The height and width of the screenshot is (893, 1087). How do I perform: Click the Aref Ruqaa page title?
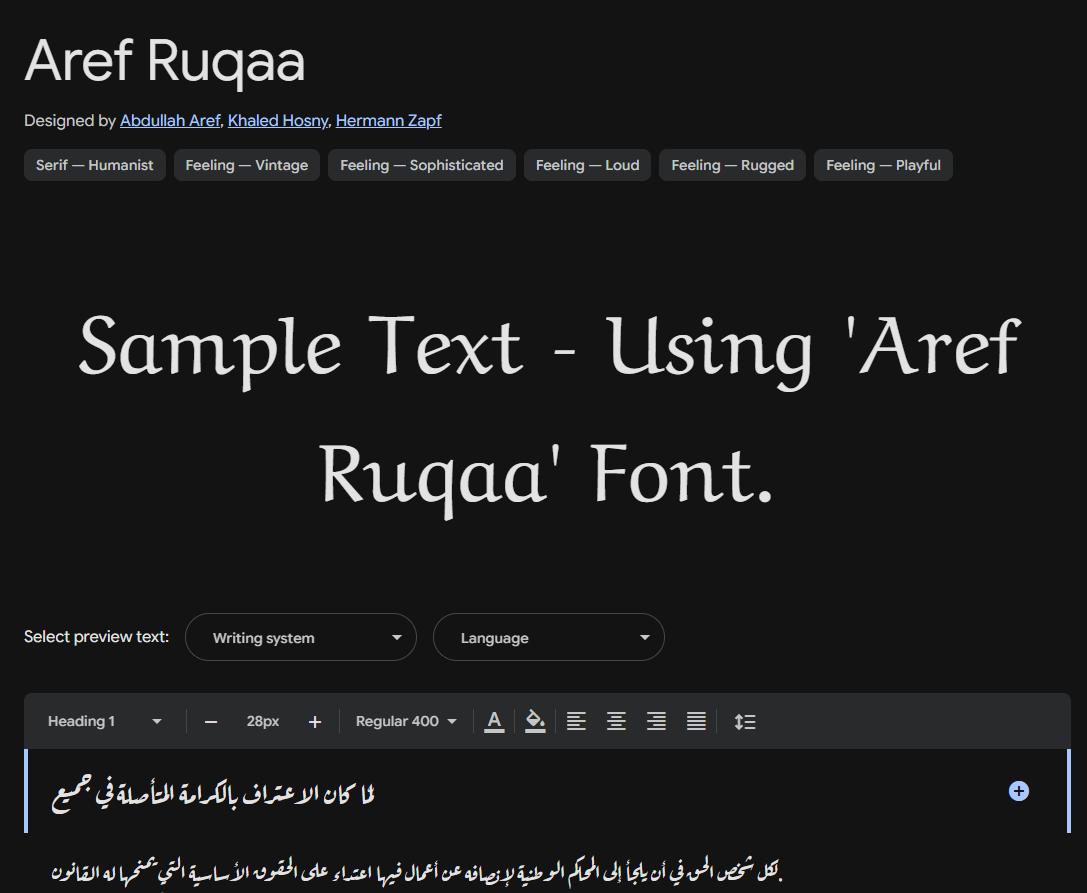[165, 62]
